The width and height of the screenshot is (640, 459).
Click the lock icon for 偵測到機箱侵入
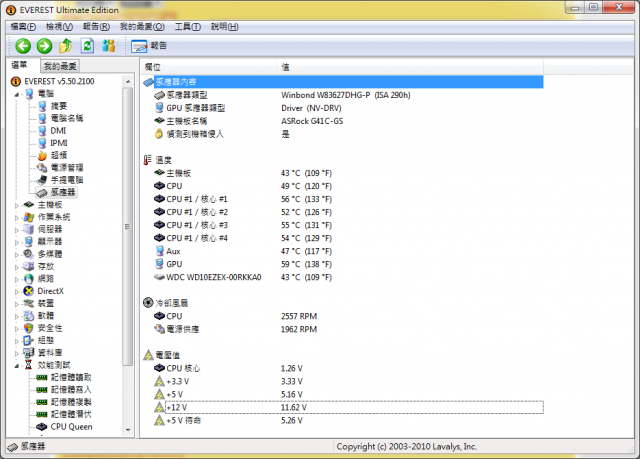coord(159,134)
